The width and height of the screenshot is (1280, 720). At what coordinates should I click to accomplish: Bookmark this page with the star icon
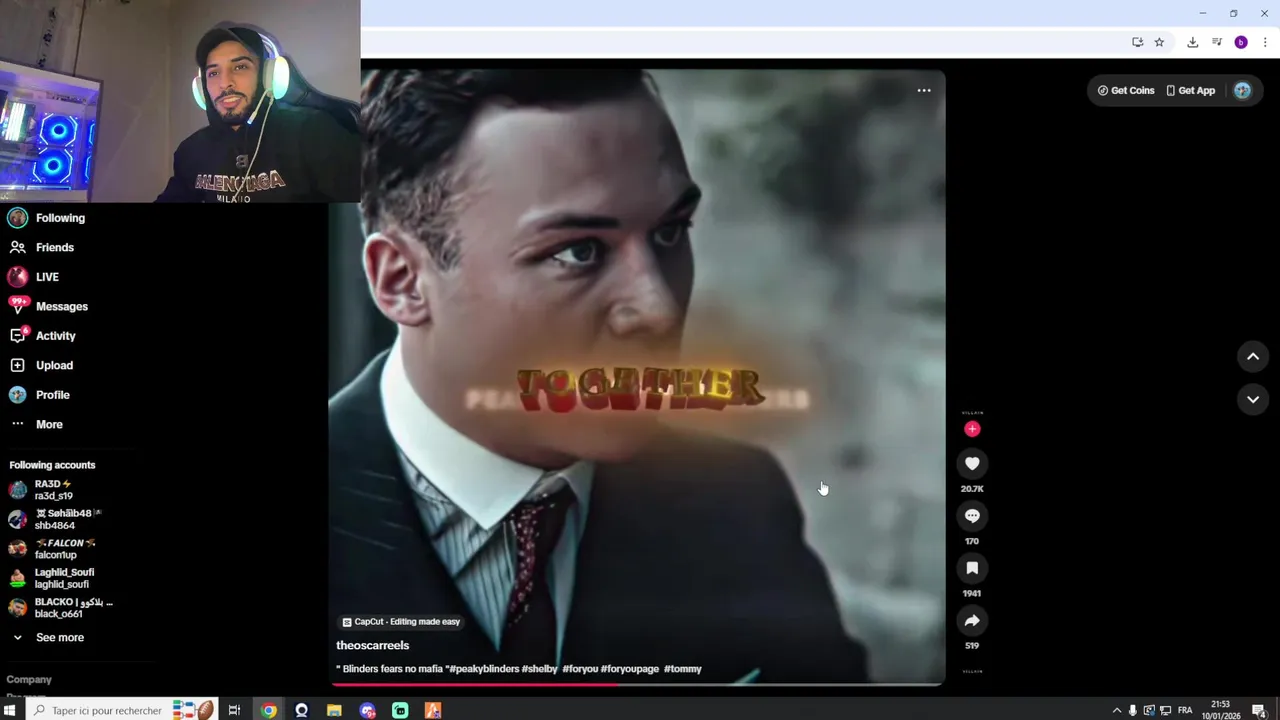click(x=1159, y=42)
